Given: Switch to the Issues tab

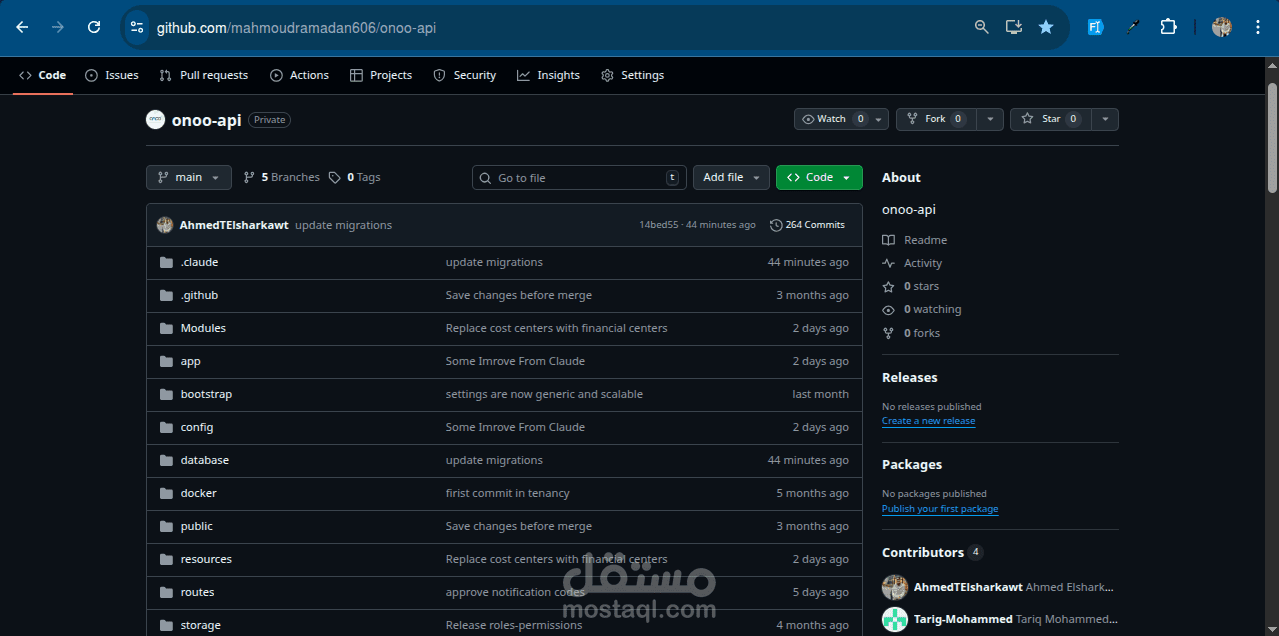Looking at the screenshot, I should [x=112, y=75].
